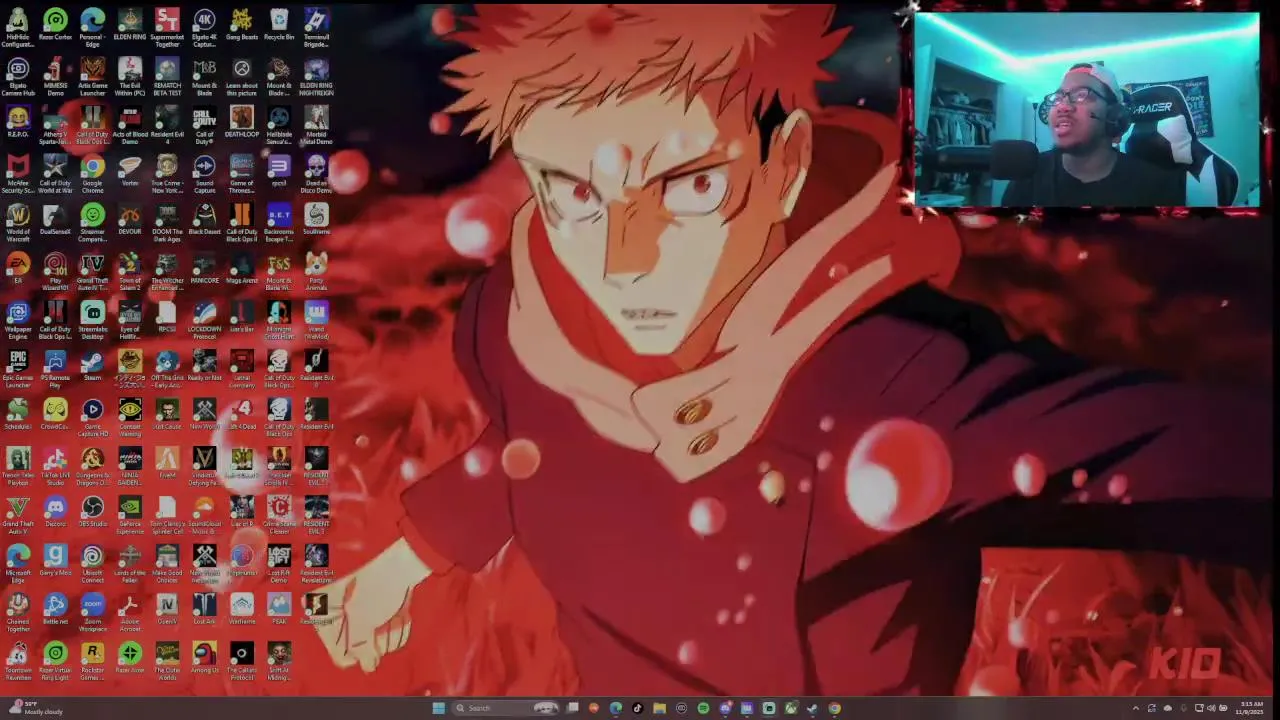This screenshot has height=720, width=1280.
Task: Open Razer Axon shortcut
Action: pos(130,660)
